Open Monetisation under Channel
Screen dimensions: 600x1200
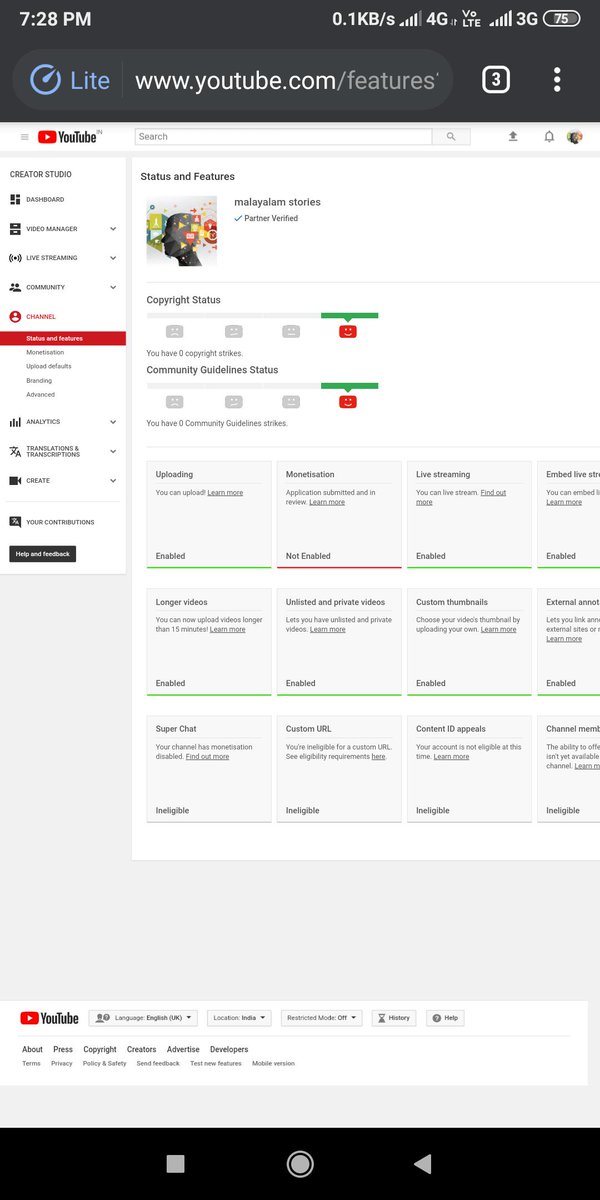point(45,353)
